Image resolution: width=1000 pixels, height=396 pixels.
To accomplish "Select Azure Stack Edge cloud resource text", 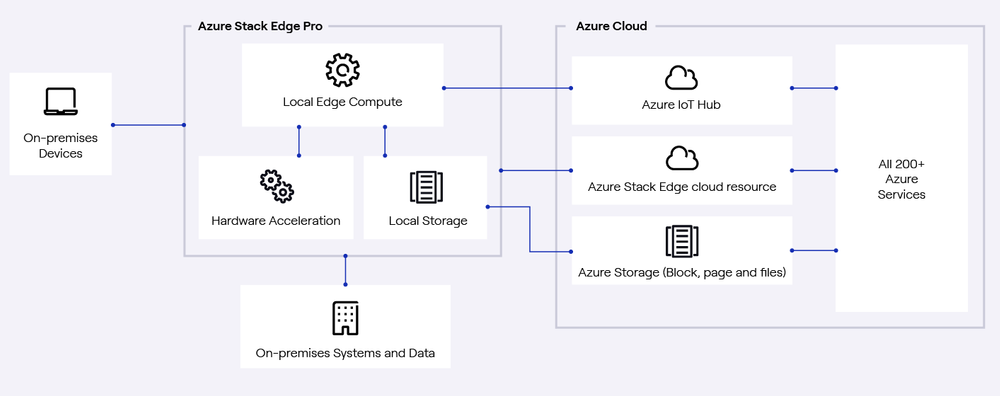I will 682,187.
